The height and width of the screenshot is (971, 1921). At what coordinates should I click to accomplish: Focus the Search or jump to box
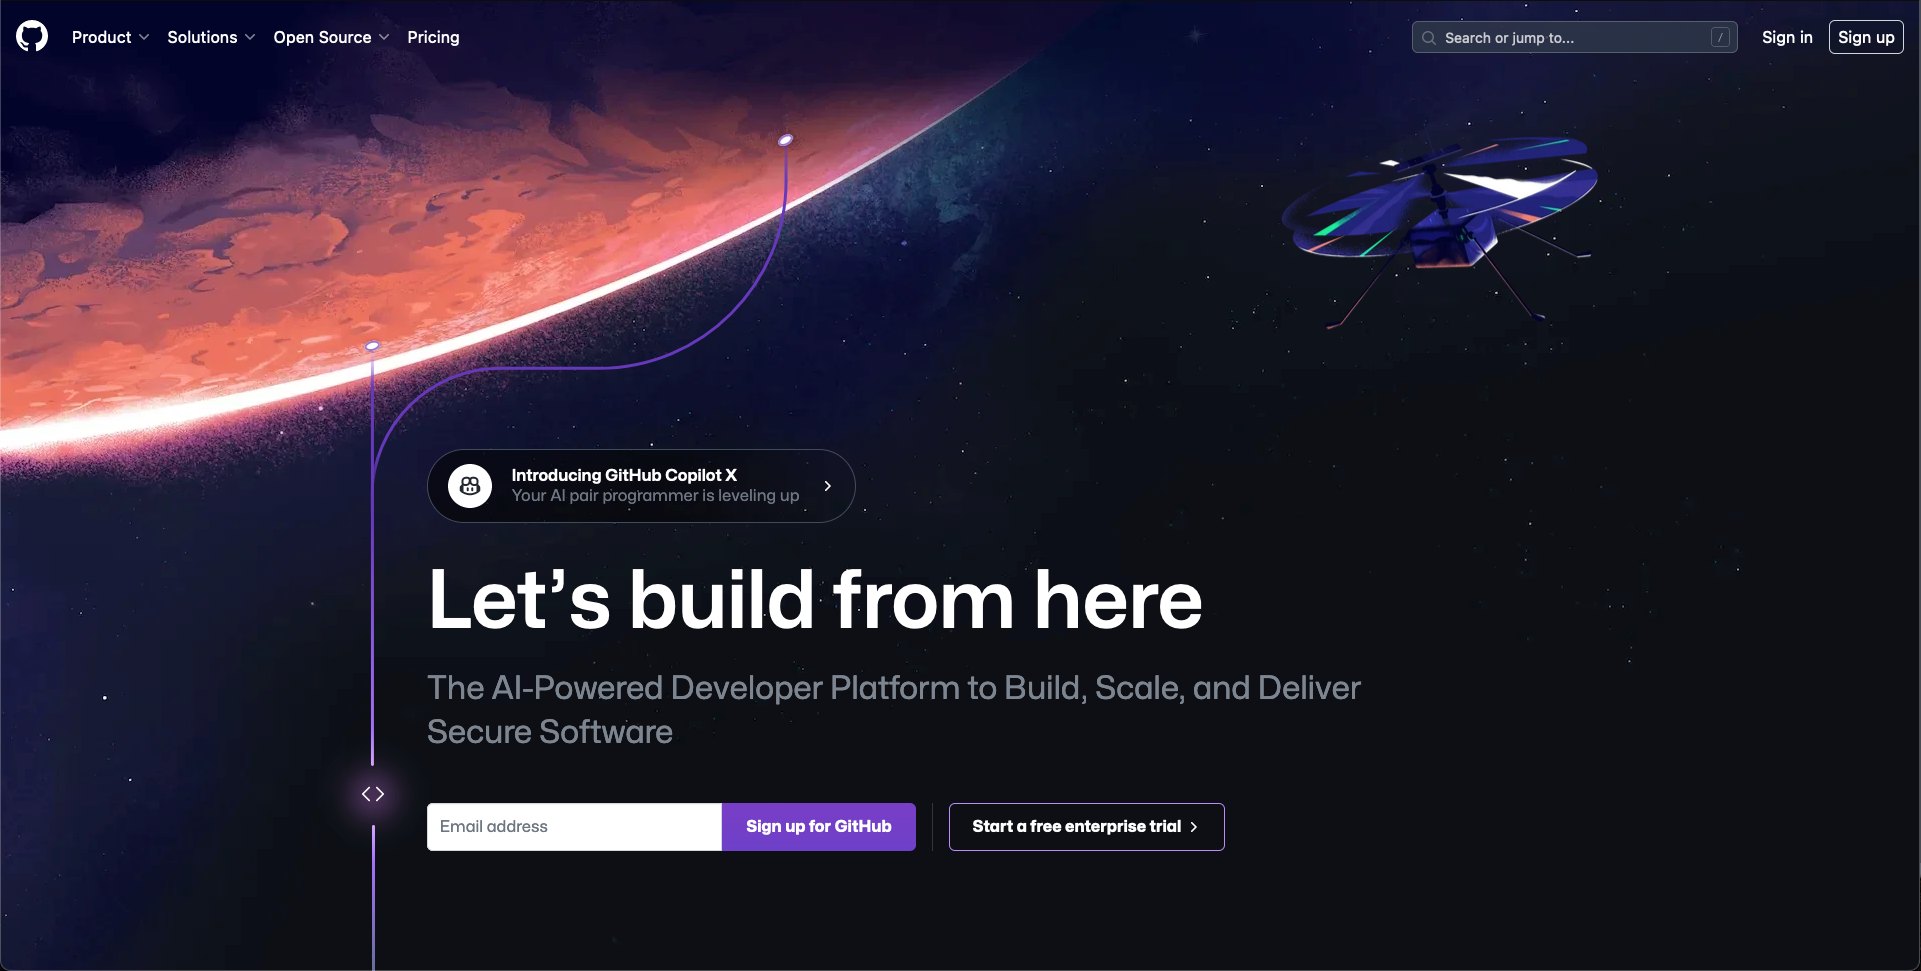(x=1574, y=38)
